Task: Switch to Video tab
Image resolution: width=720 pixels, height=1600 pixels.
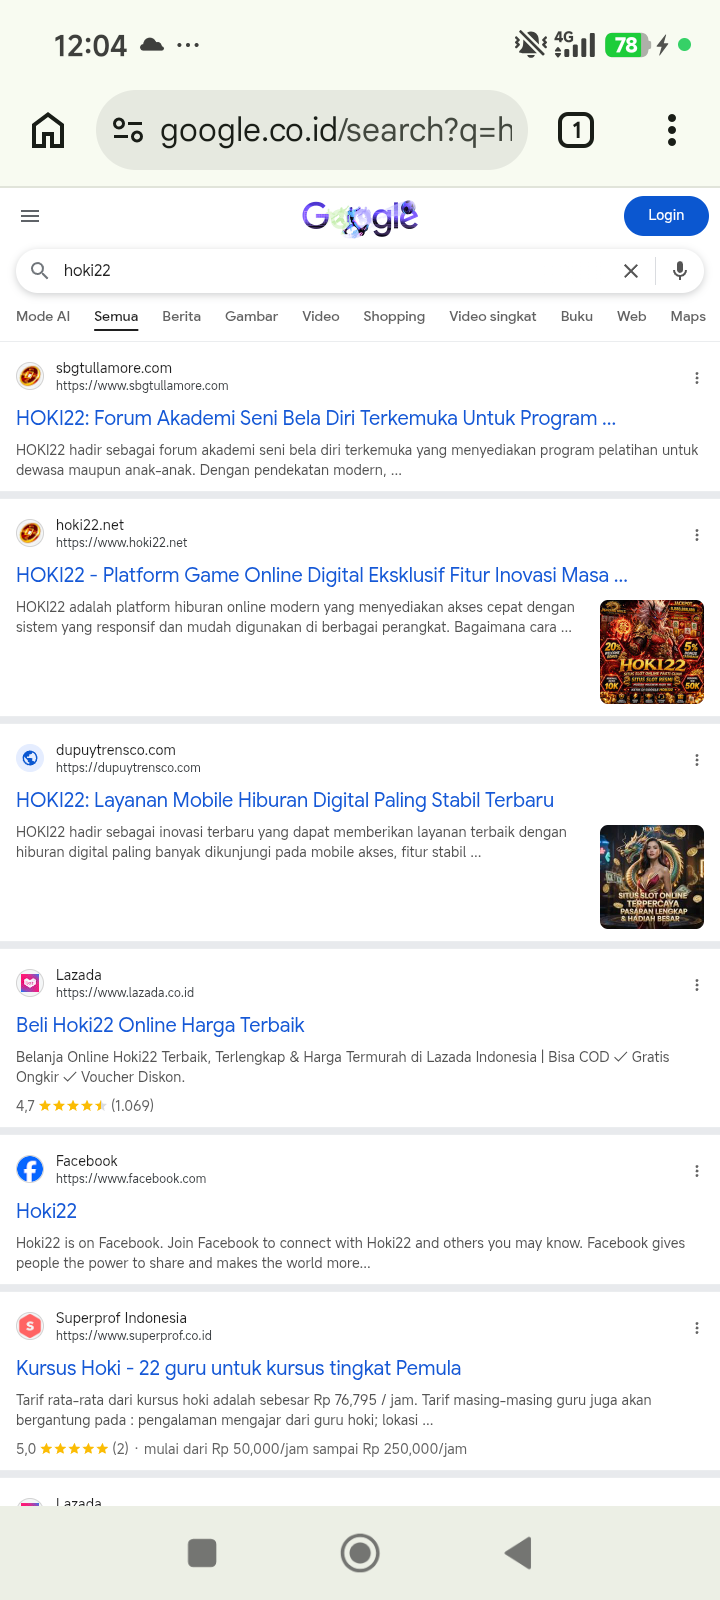Action: 321,316
